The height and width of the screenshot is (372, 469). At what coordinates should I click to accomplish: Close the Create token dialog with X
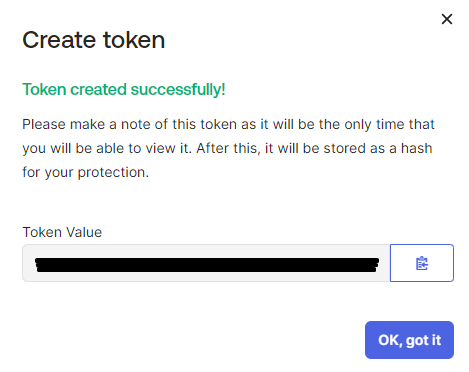click(447, 19)
